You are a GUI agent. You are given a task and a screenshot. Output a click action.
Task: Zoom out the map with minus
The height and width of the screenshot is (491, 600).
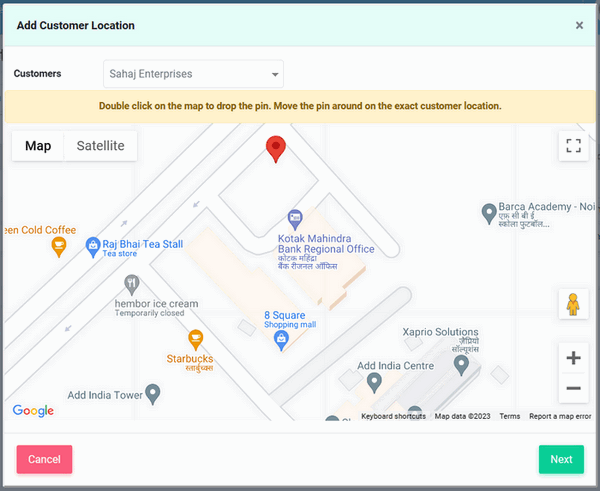point(573,388)
